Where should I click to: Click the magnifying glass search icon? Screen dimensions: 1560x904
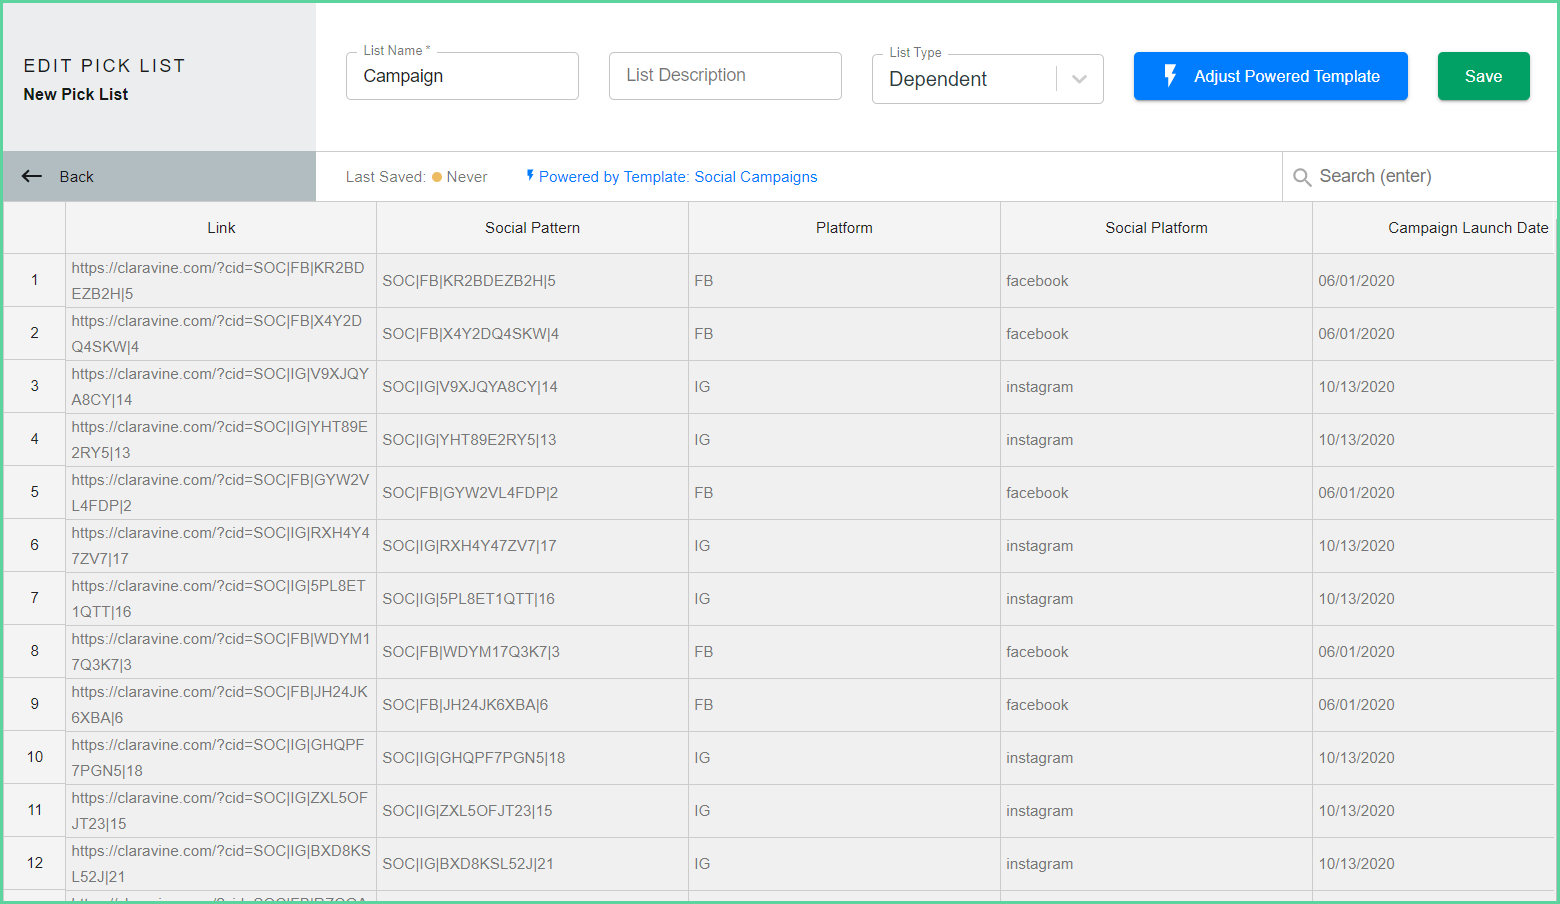1302,176
